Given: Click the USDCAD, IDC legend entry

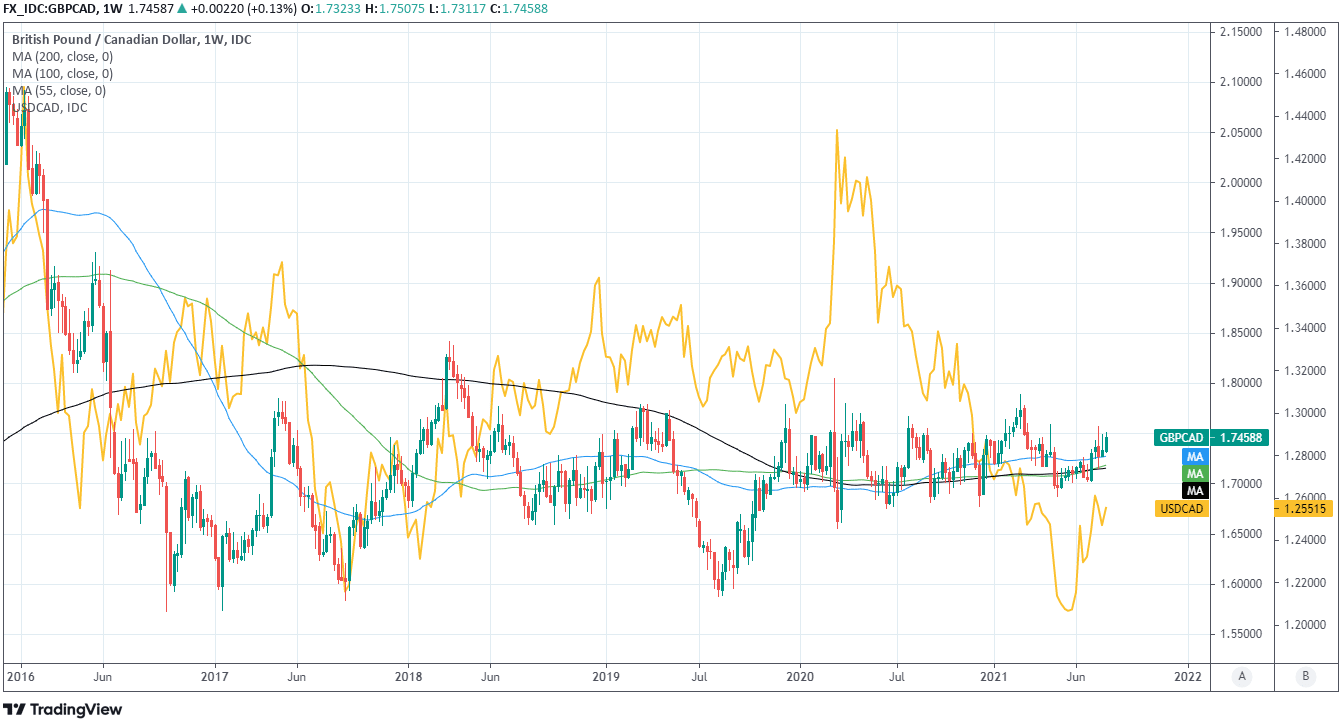Looking at the screenshot, I should click(x=50, y=107).
